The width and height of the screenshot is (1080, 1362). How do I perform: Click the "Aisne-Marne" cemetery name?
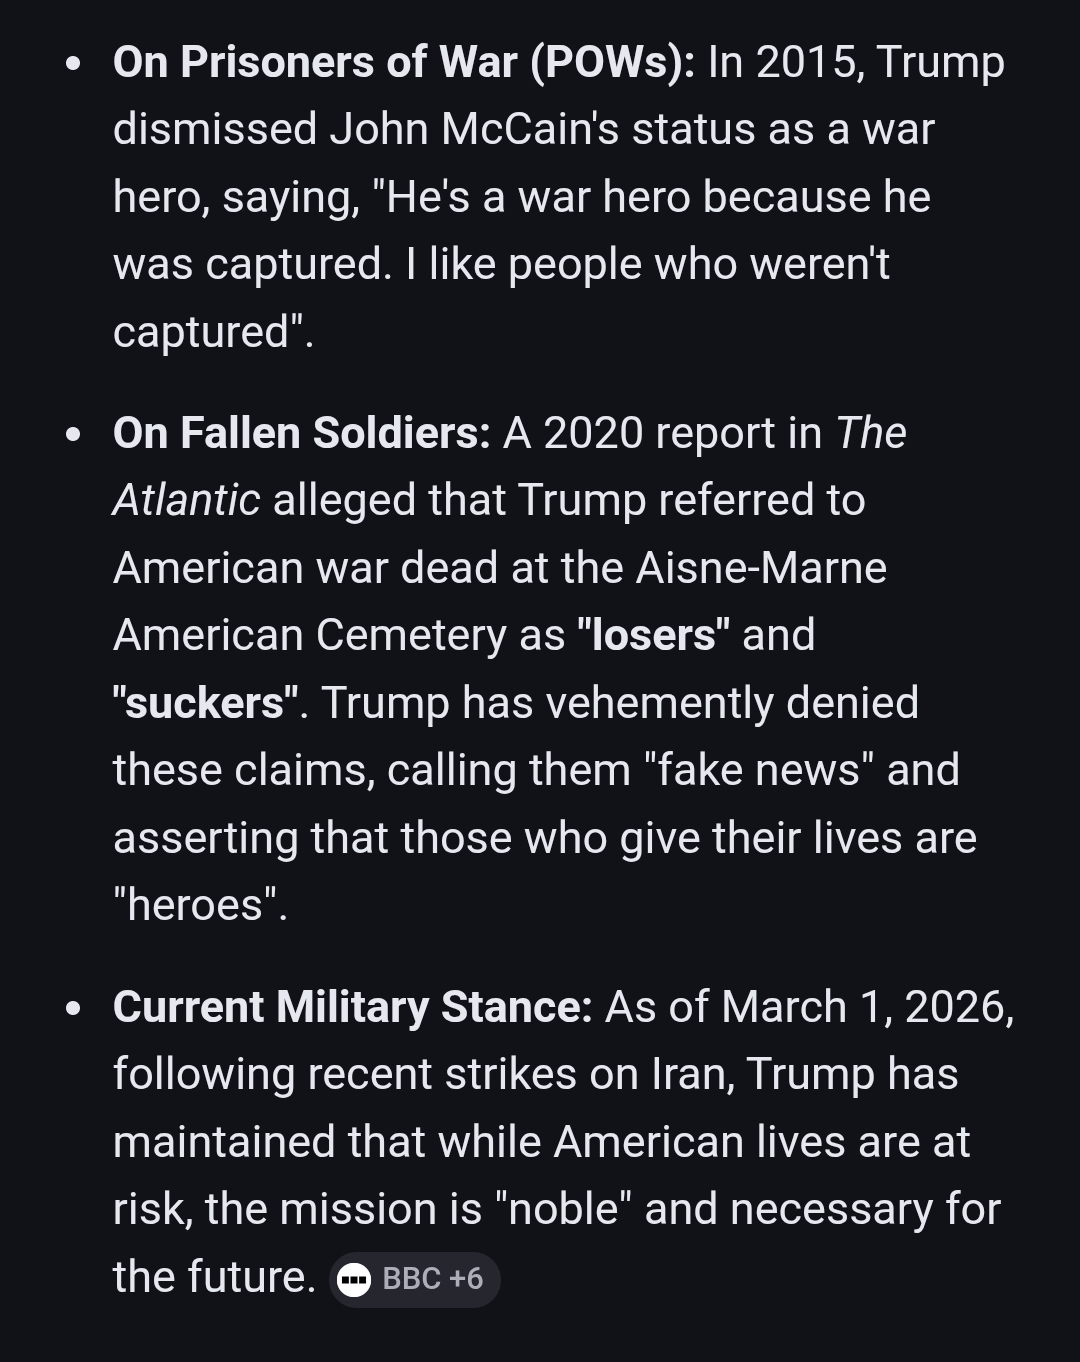761,568
